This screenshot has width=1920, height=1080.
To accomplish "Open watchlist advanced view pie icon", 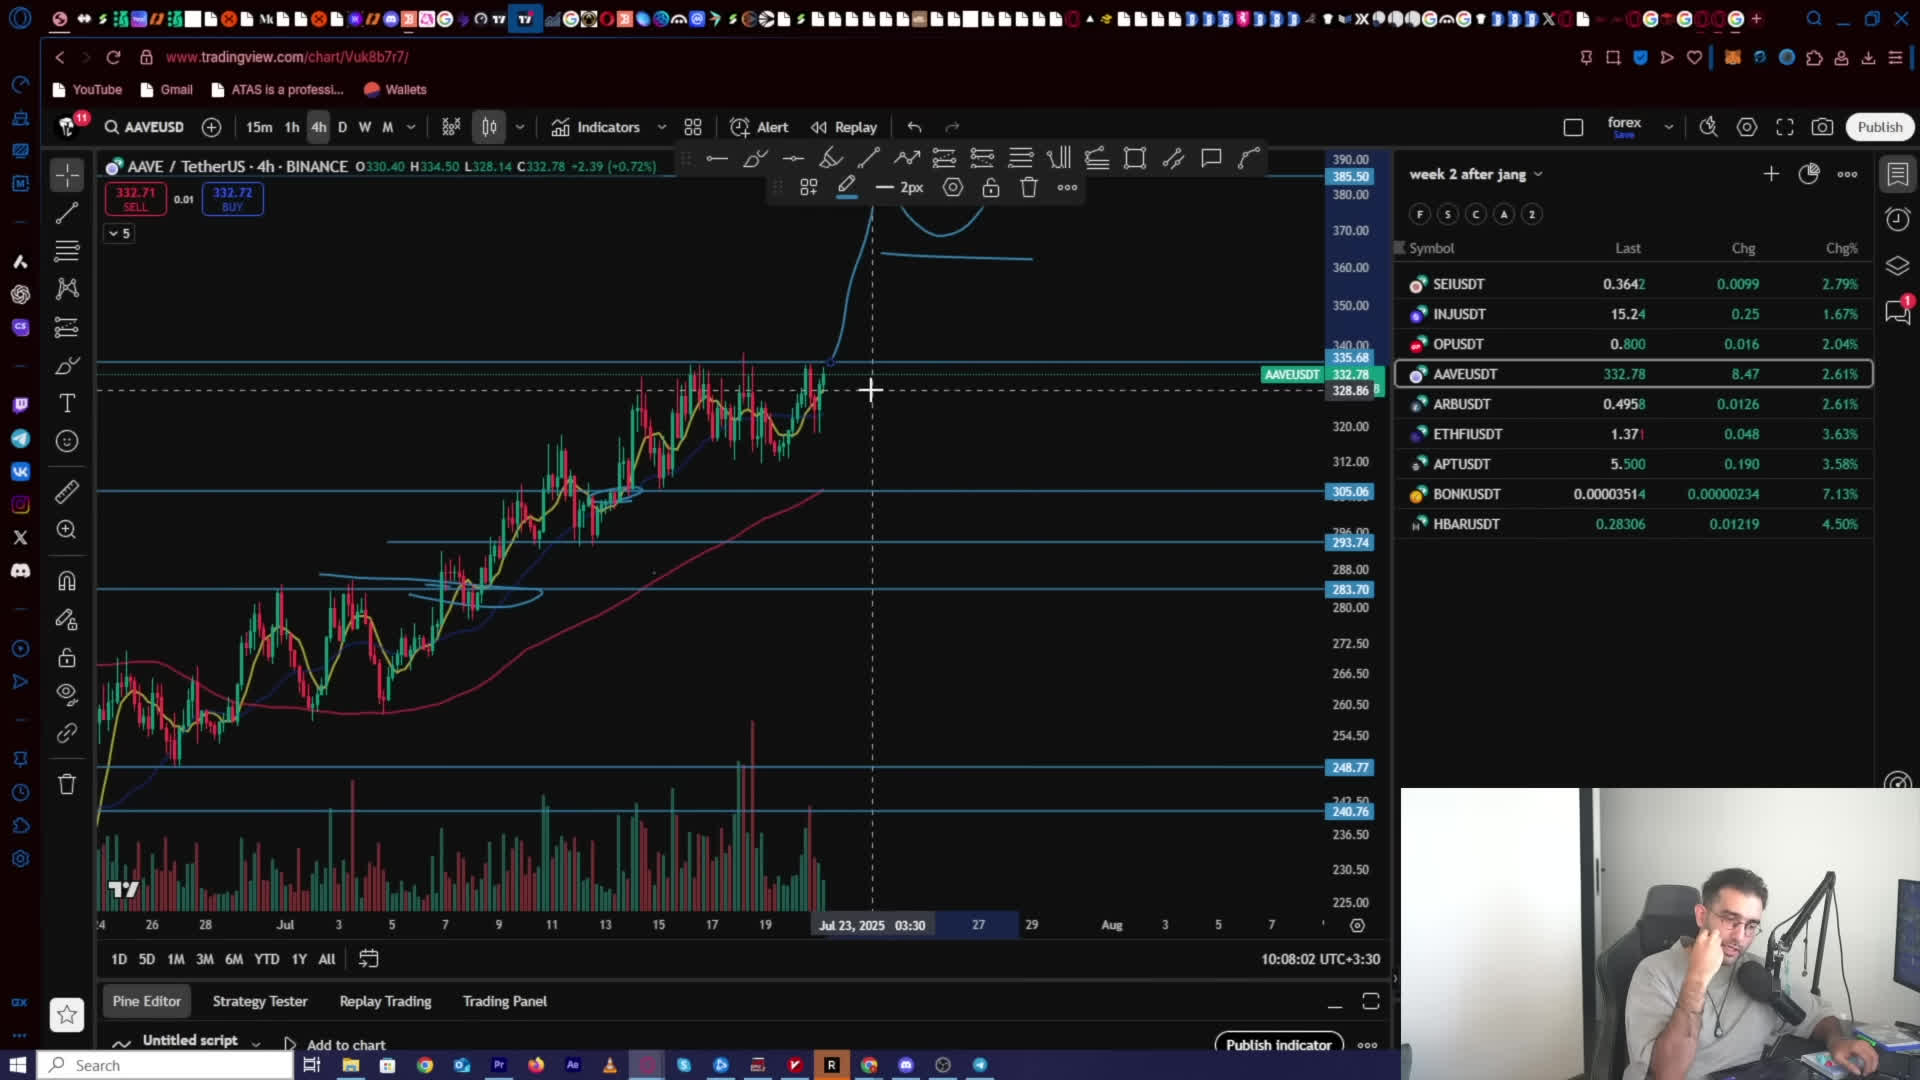I will click(x=1809, y=174).
